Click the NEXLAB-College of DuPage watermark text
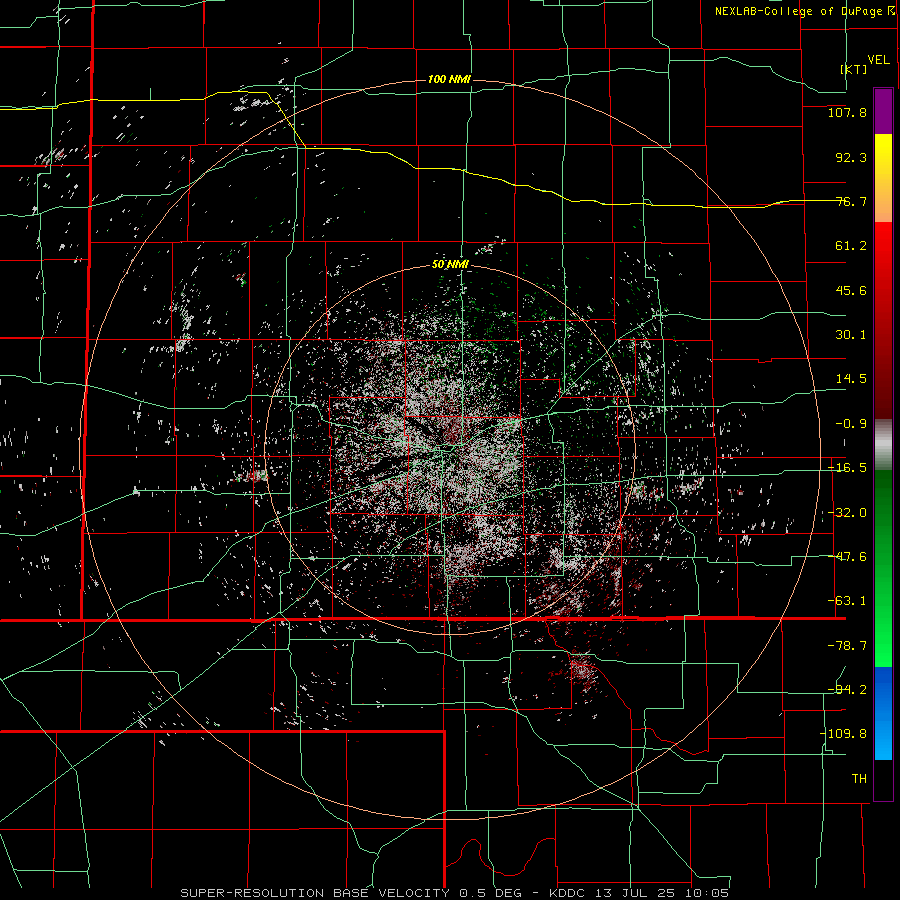Screen dimensions: 900x900 tap(804, 11)
